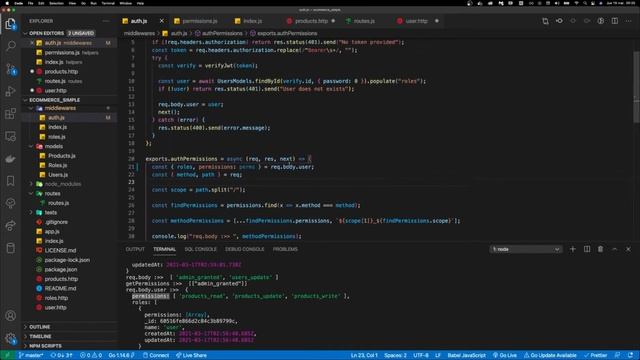Viewport: 640px width, 360px height.
Task: Open the Search view in activity bar
Action: (11, 46)
